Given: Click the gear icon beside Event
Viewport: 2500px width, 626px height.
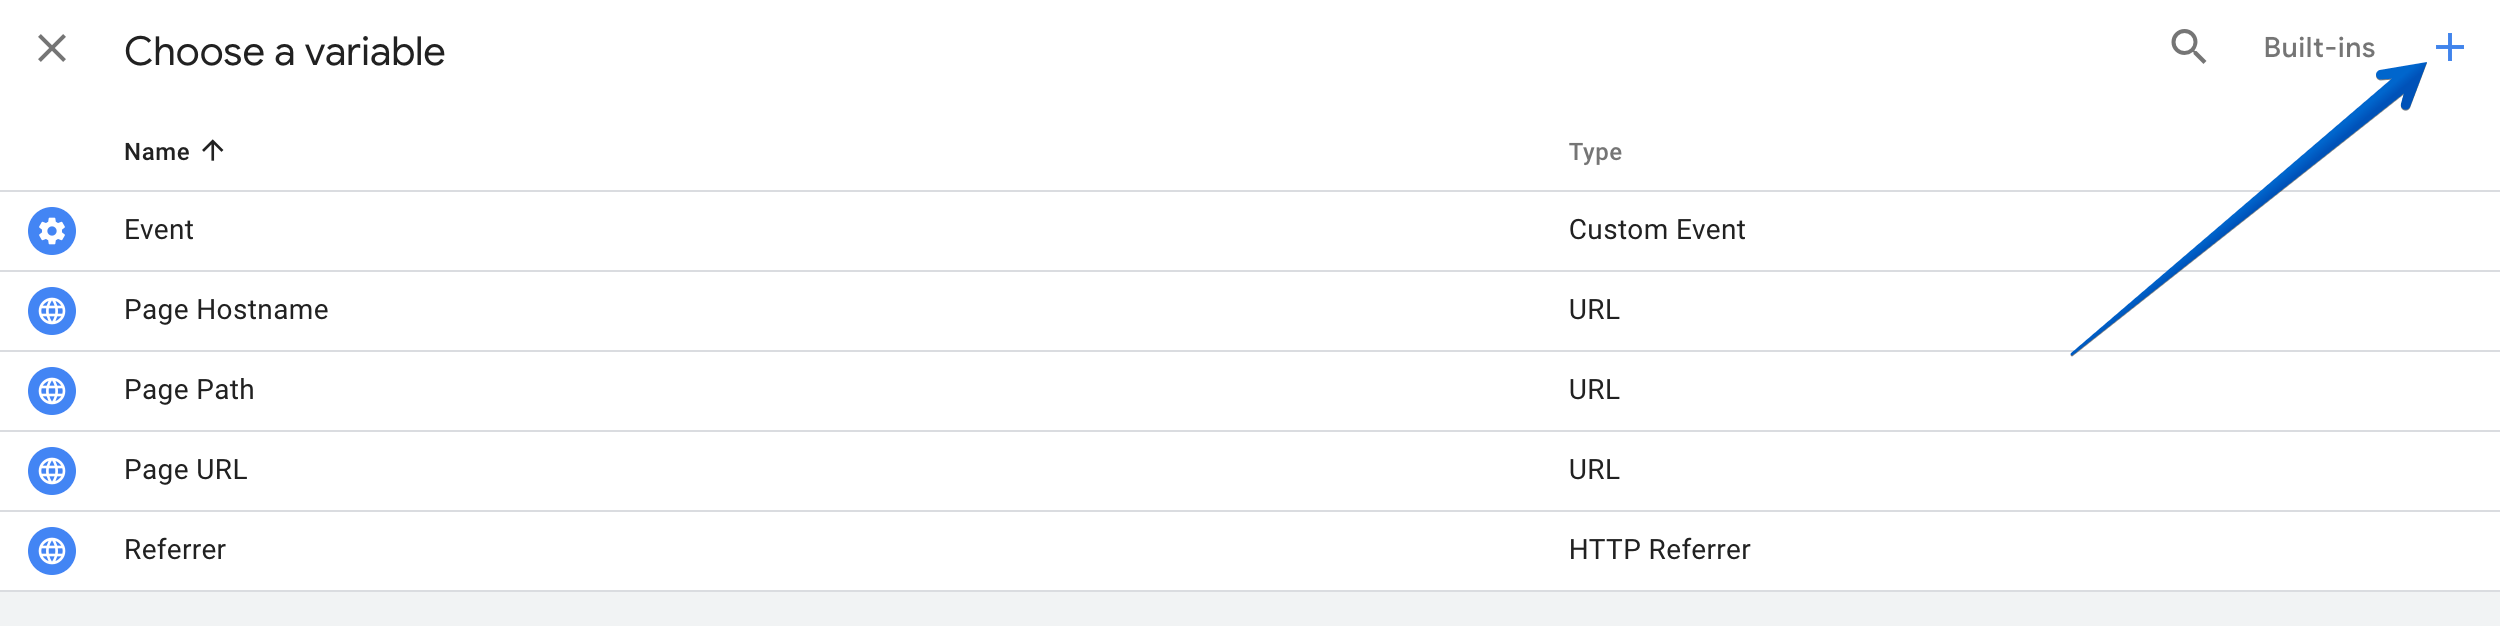Looking at the screenshot, I should pos(52,231).
